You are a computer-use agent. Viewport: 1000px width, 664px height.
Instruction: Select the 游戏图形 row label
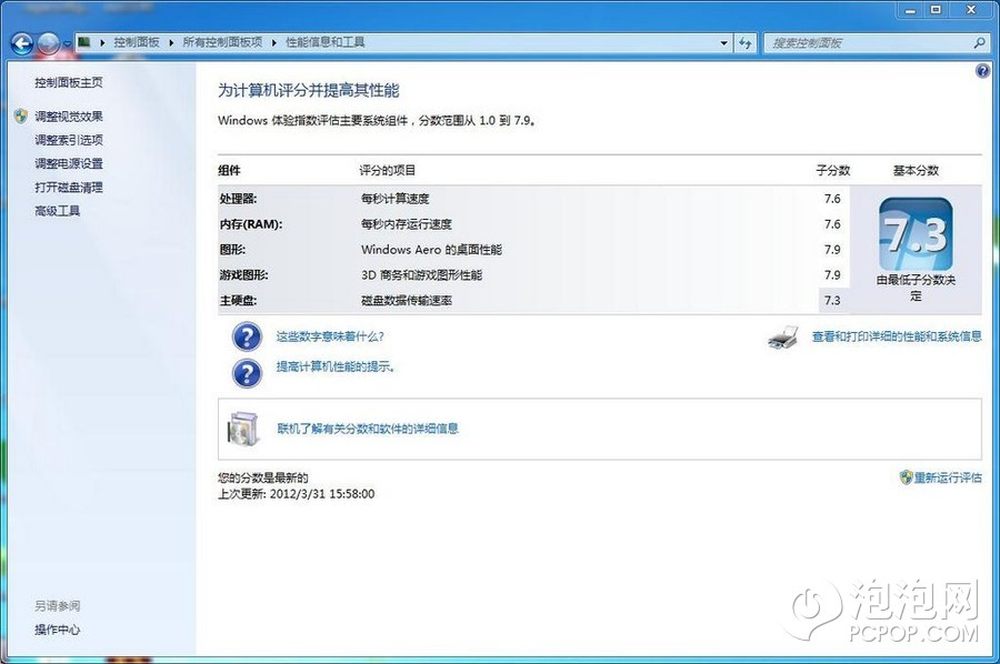(244, 275)
